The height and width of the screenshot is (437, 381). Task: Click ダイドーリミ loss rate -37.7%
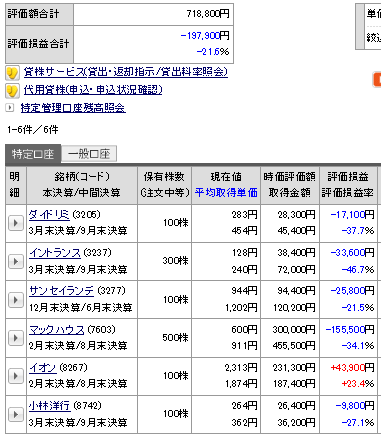pos(358,231)
